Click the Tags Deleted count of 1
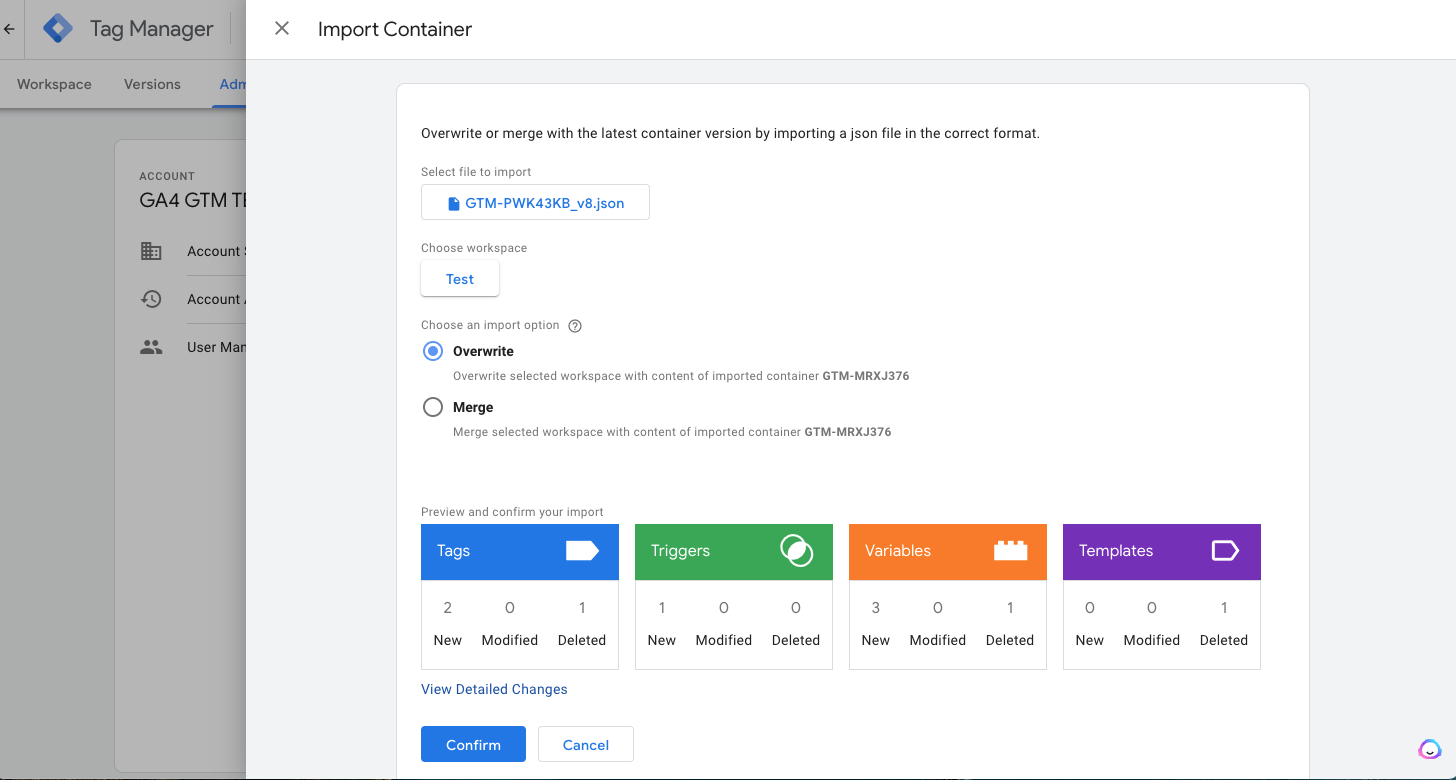This screenshot has width=1456, height=780. coord(582,607)
